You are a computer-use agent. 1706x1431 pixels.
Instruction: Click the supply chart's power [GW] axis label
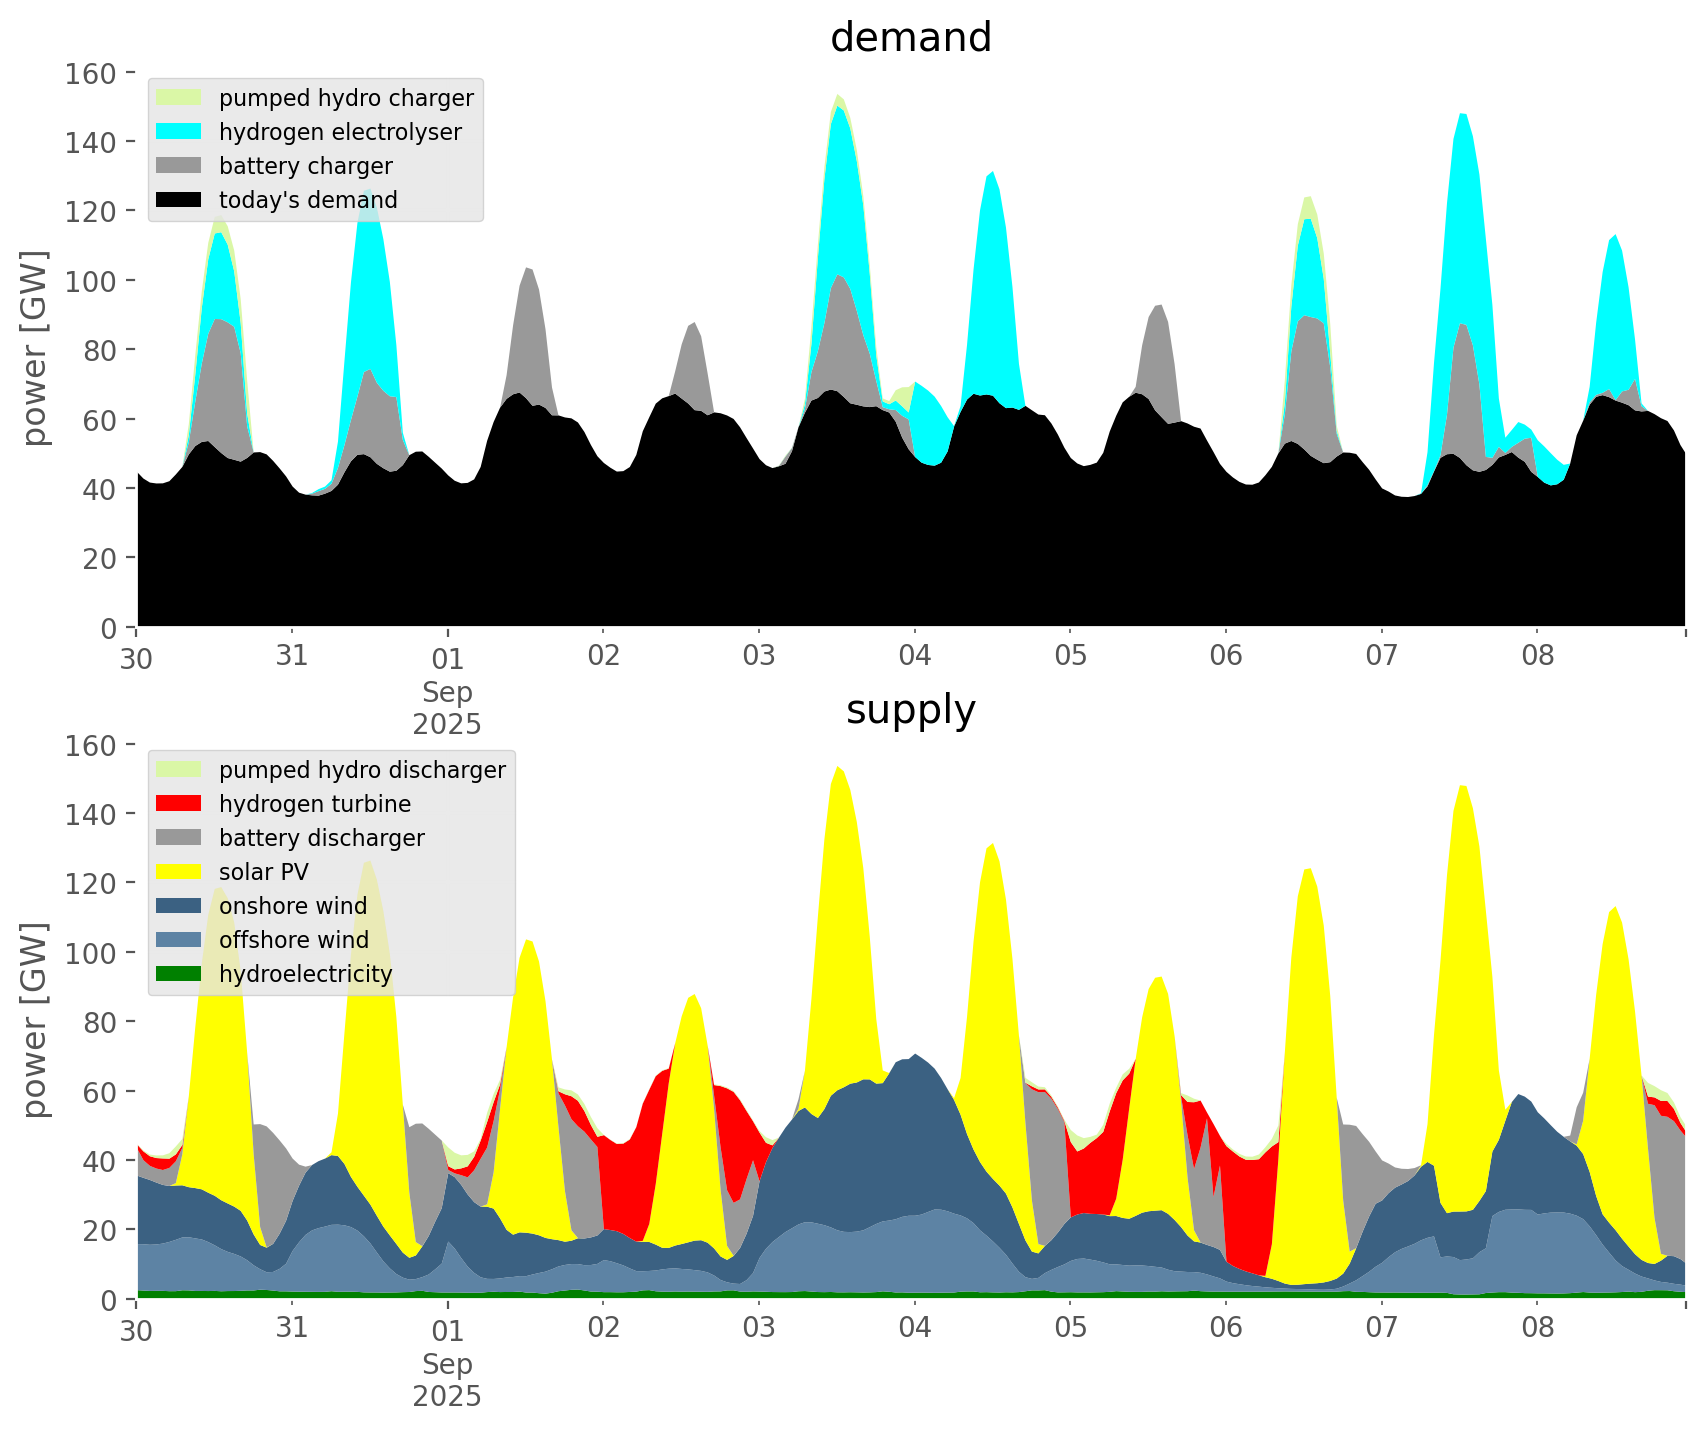click(x=35, y=1020)
